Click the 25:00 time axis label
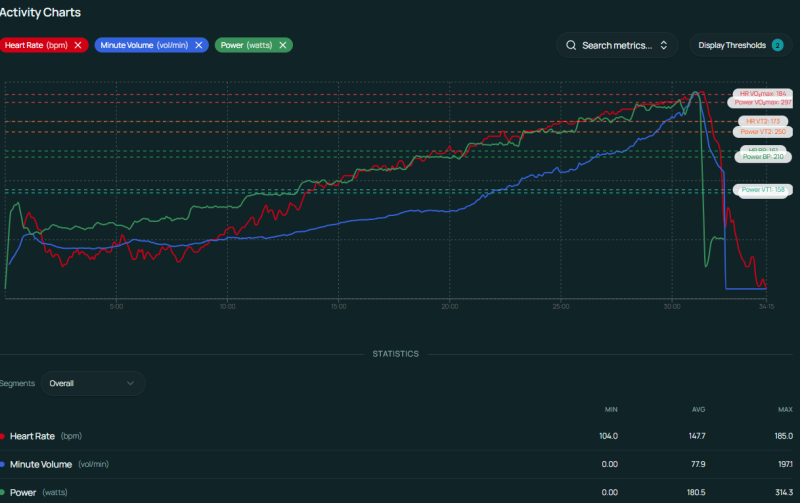This screenshot has width=800, height=503. tap(561, 307)
